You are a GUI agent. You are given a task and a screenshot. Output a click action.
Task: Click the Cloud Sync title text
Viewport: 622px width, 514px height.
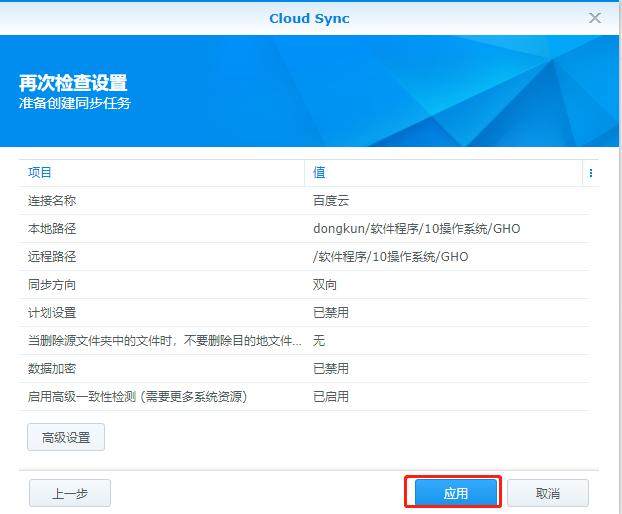pos(309,18)
